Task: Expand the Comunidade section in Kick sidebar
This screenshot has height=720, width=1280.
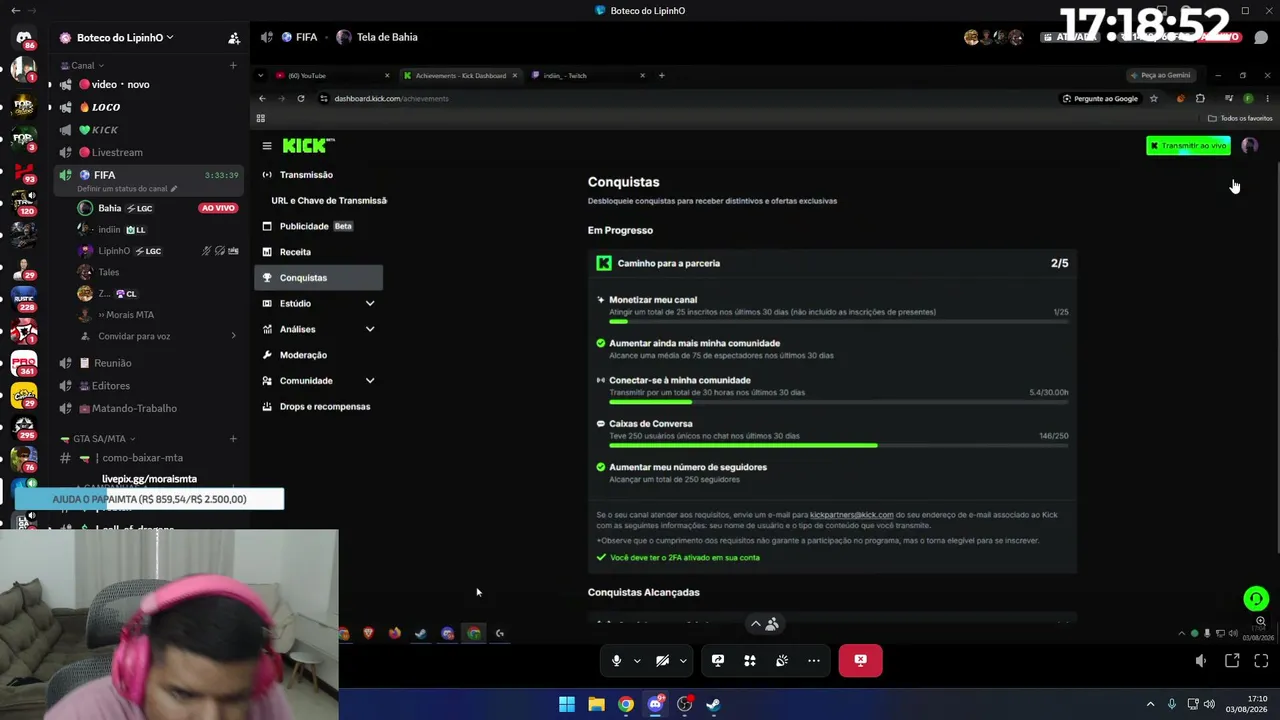Action: [x=370, y=381]
